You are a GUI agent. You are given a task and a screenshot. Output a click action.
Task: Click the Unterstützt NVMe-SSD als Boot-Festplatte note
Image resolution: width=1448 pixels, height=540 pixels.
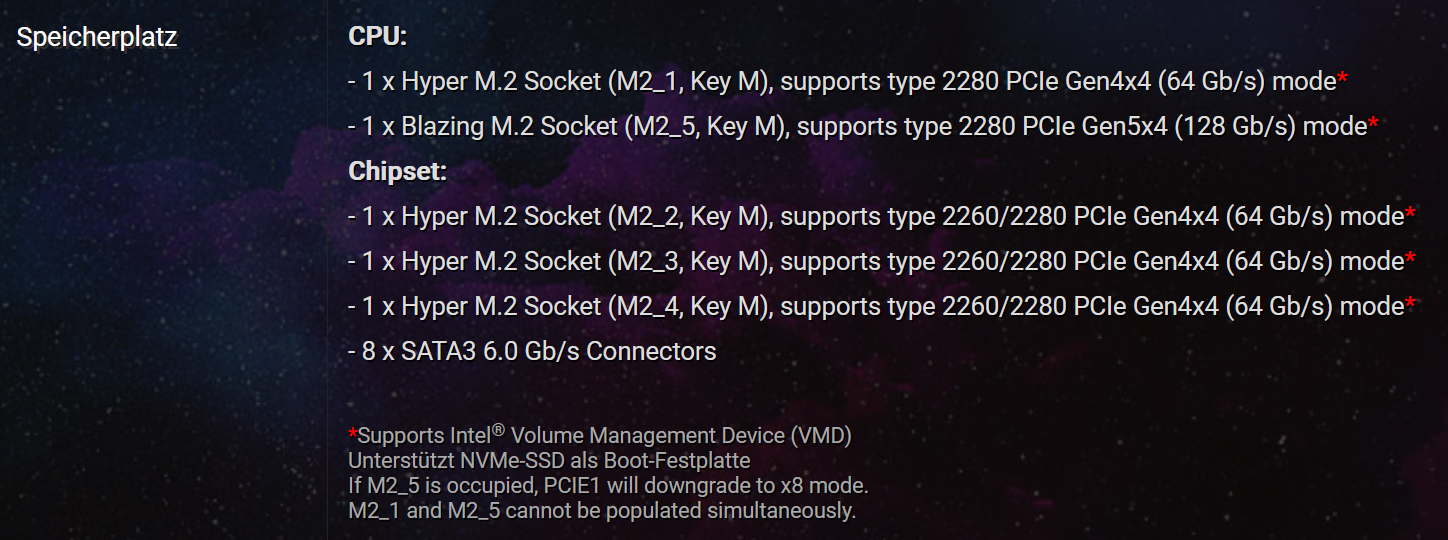549,461
